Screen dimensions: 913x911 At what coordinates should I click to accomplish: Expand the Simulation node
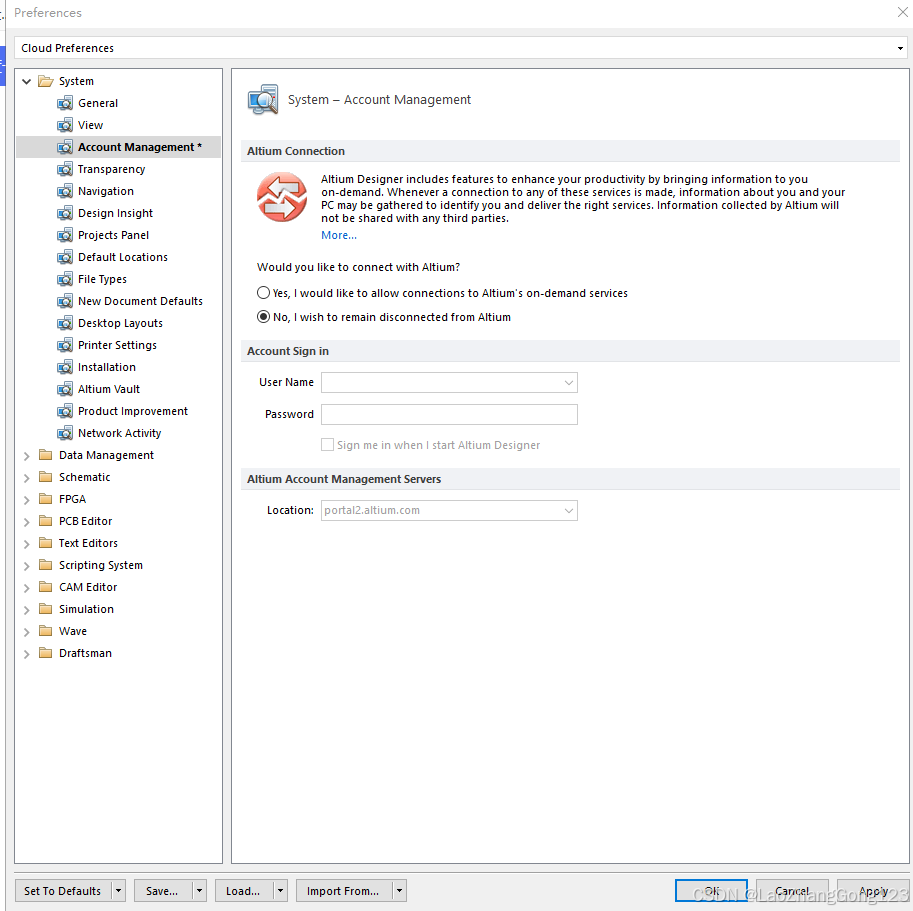click(x=26, y=610)
